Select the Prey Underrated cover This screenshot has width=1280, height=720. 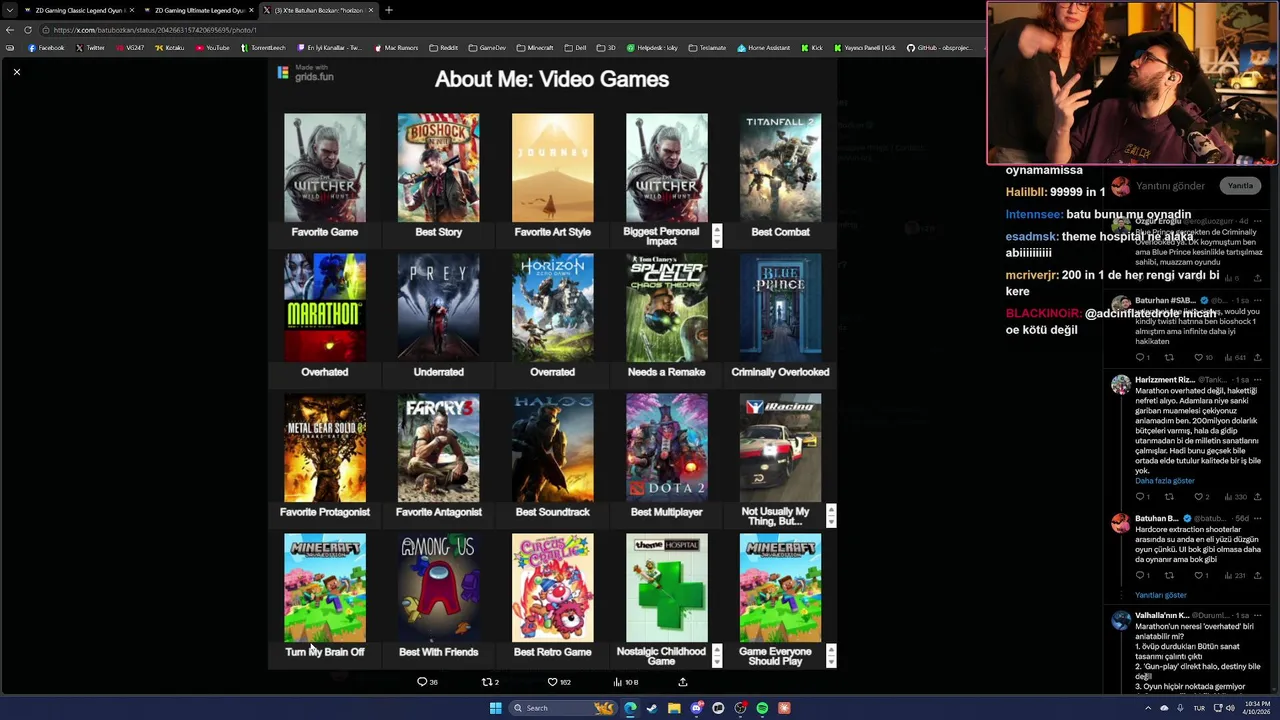[438, 307]
